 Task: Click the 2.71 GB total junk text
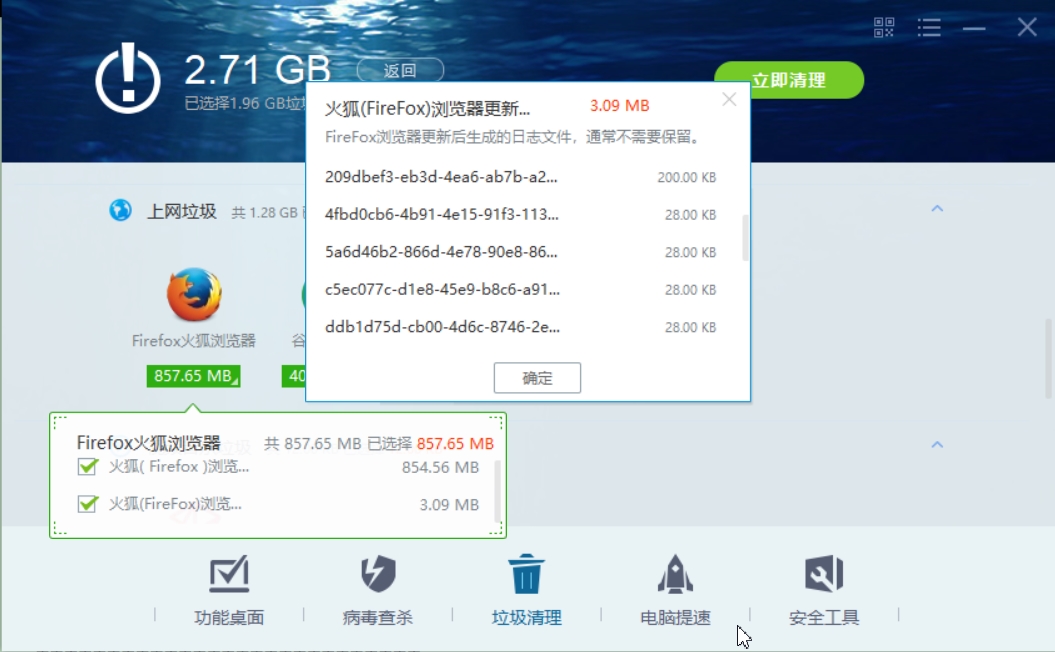(x=258, y=69)
